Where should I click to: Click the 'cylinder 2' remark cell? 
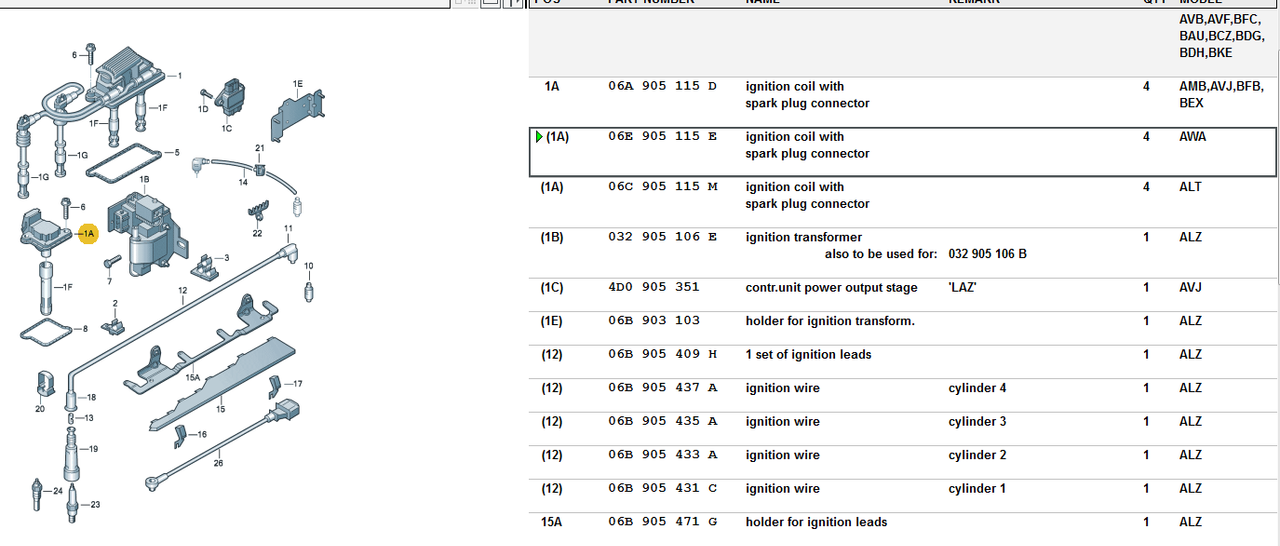(977, 455)
